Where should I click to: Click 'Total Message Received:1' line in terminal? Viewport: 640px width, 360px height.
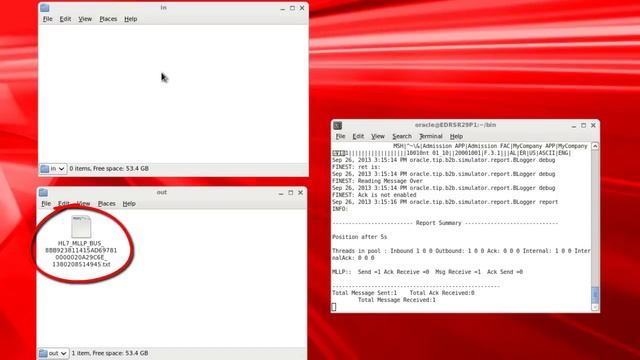397,300
